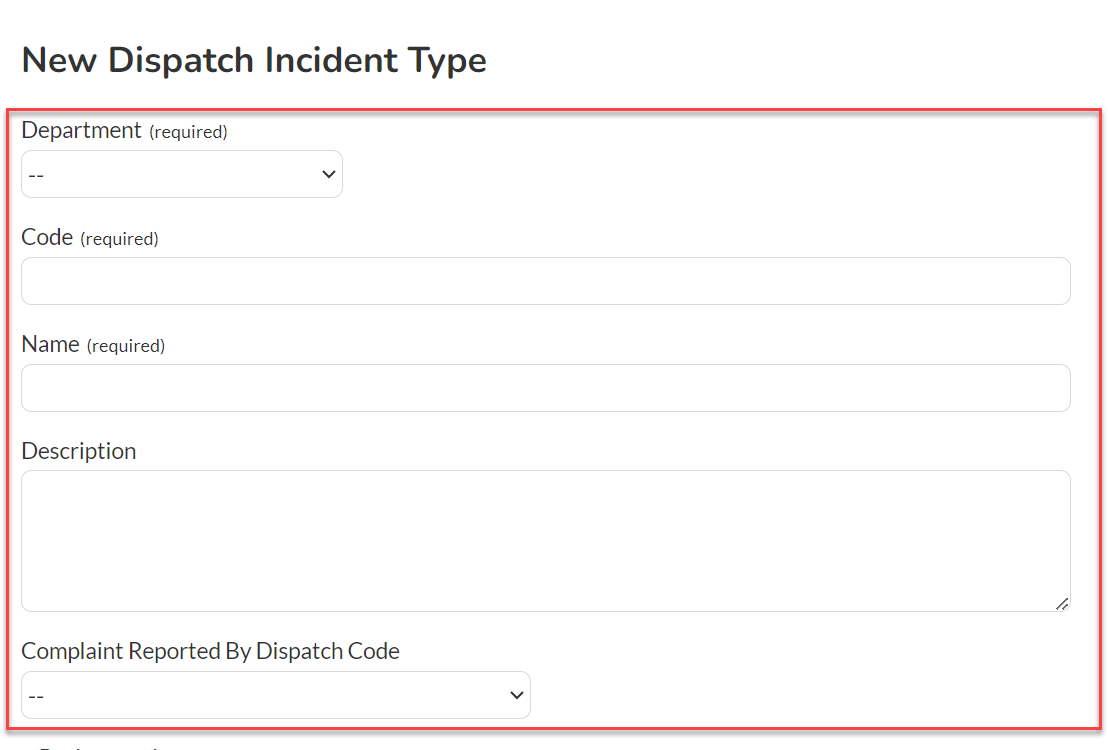Click the Complaint Reported By Dispatch Code label

coord(210,650)
